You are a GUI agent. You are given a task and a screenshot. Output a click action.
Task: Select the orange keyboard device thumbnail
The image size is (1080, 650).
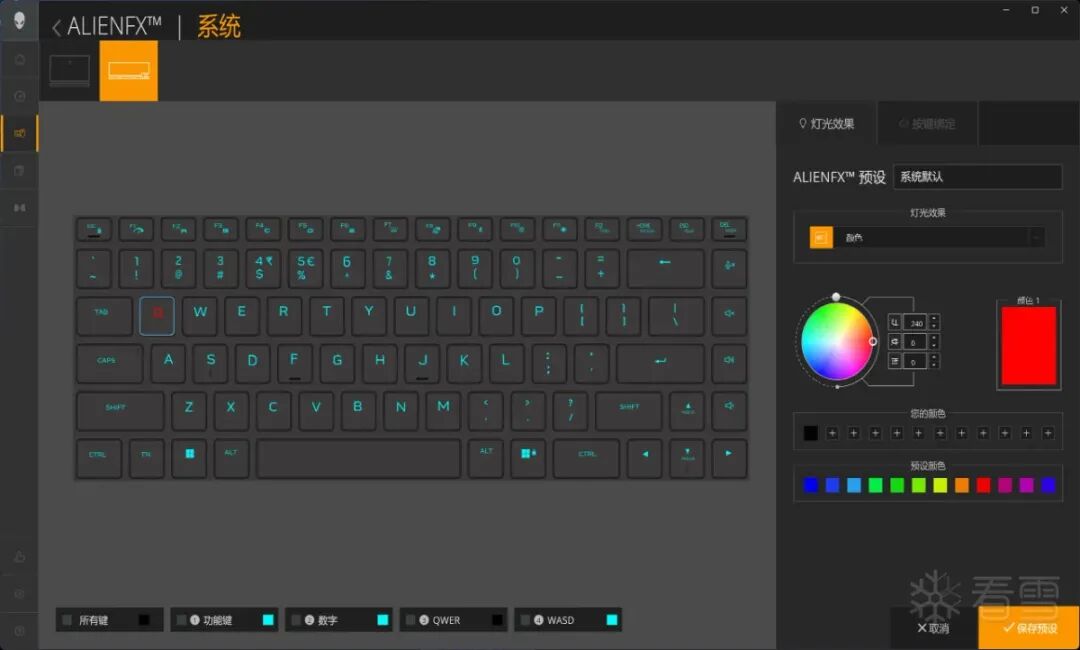[x=129, y=71]
